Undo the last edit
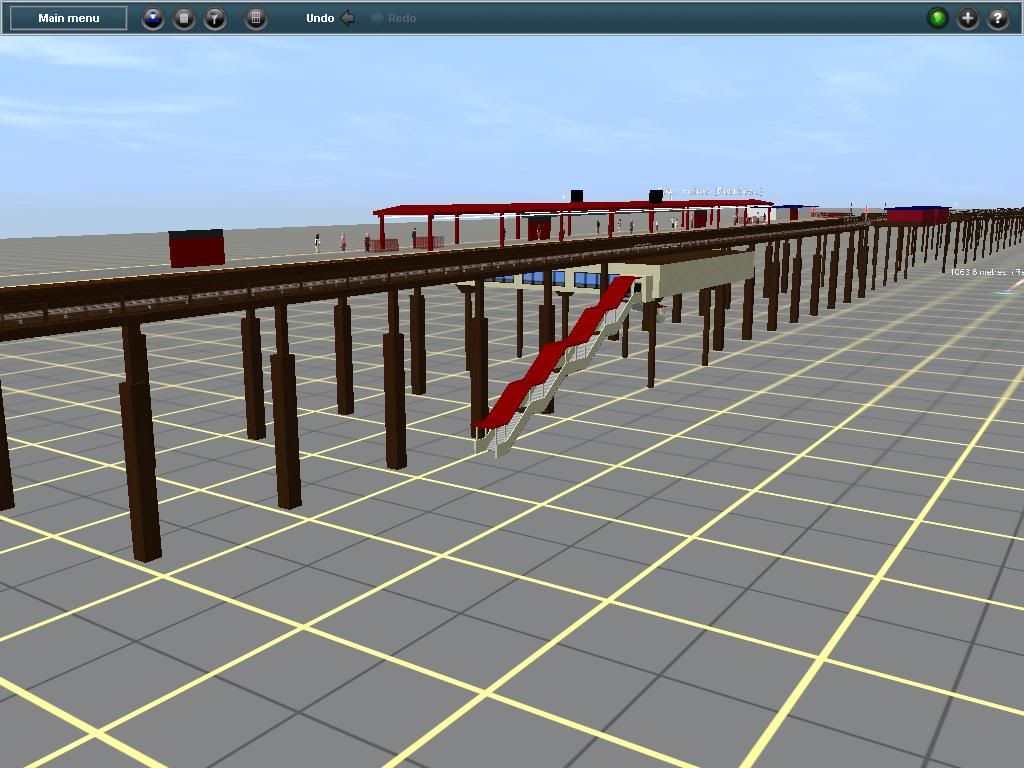1024x768 pixels. pos(330,18)
